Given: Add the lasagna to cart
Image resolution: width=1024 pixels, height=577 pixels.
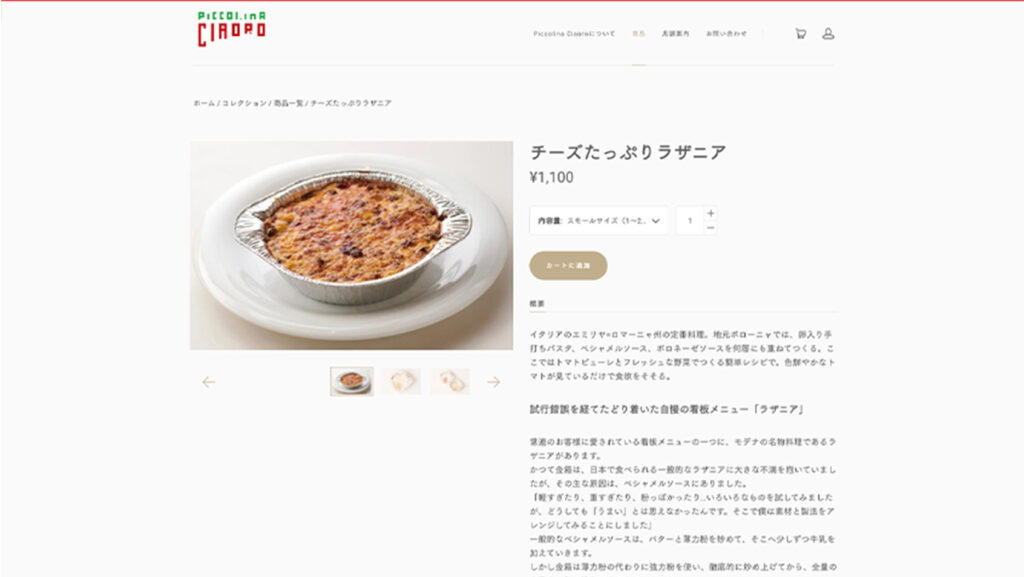Looking at the screenshot, I should pos(568,266).
